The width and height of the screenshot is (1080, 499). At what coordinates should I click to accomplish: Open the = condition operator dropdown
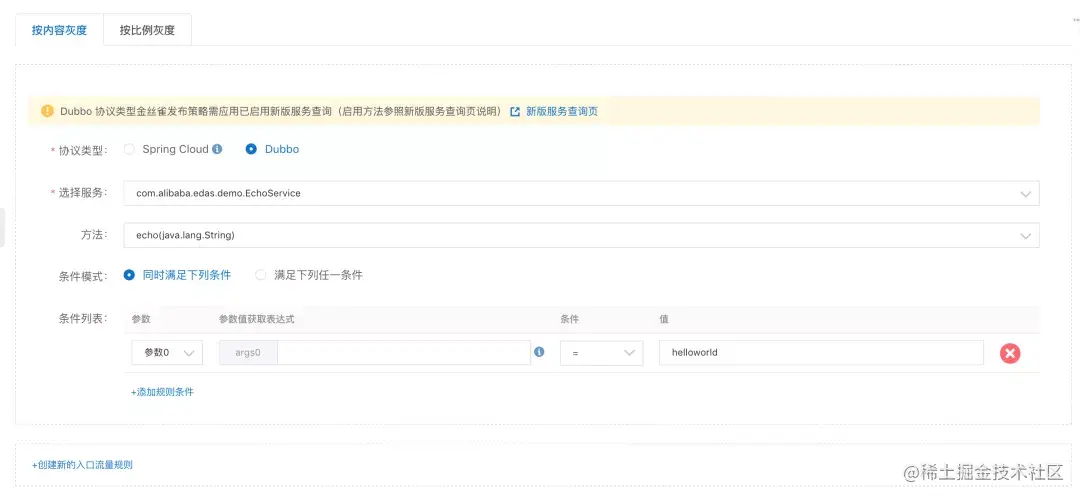click(601, 353)
